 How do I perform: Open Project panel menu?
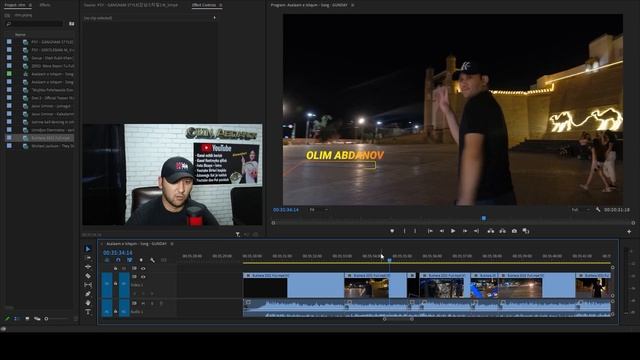click(x=31, y=5)
